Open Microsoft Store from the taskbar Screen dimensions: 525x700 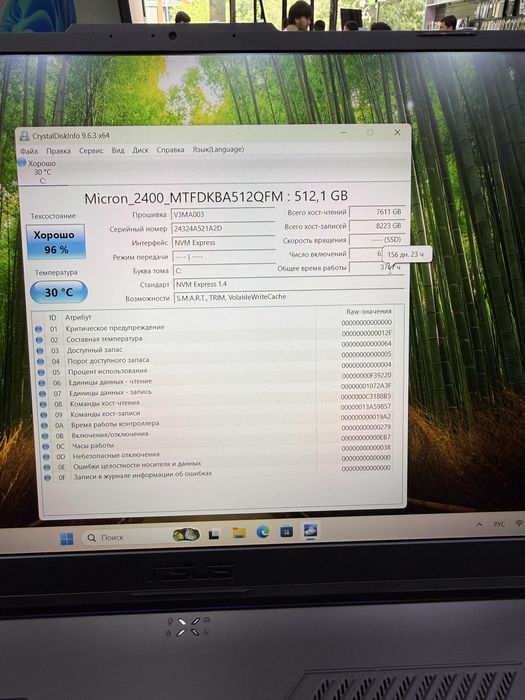point(286,531)
